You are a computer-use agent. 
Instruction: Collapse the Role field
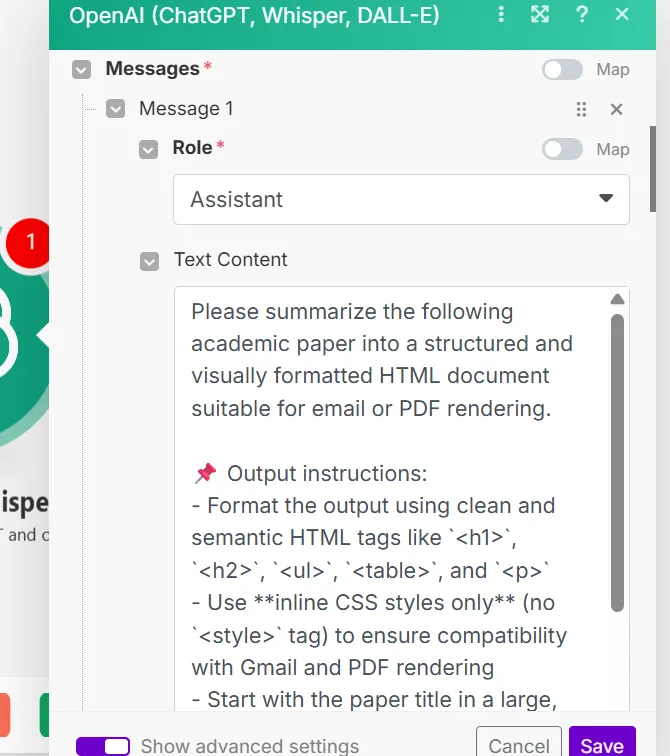(x=148, y=149)
